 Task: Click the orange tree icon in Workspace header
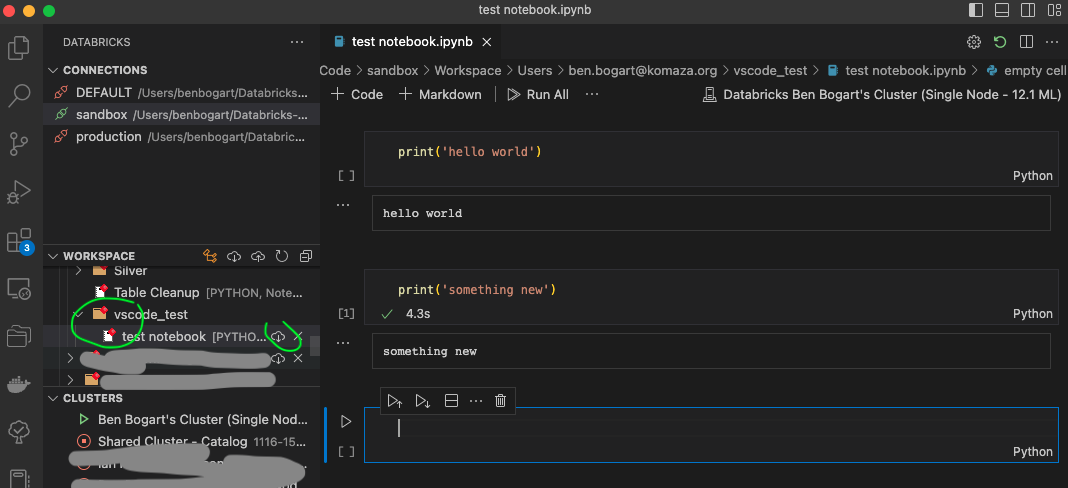[210, 256]
